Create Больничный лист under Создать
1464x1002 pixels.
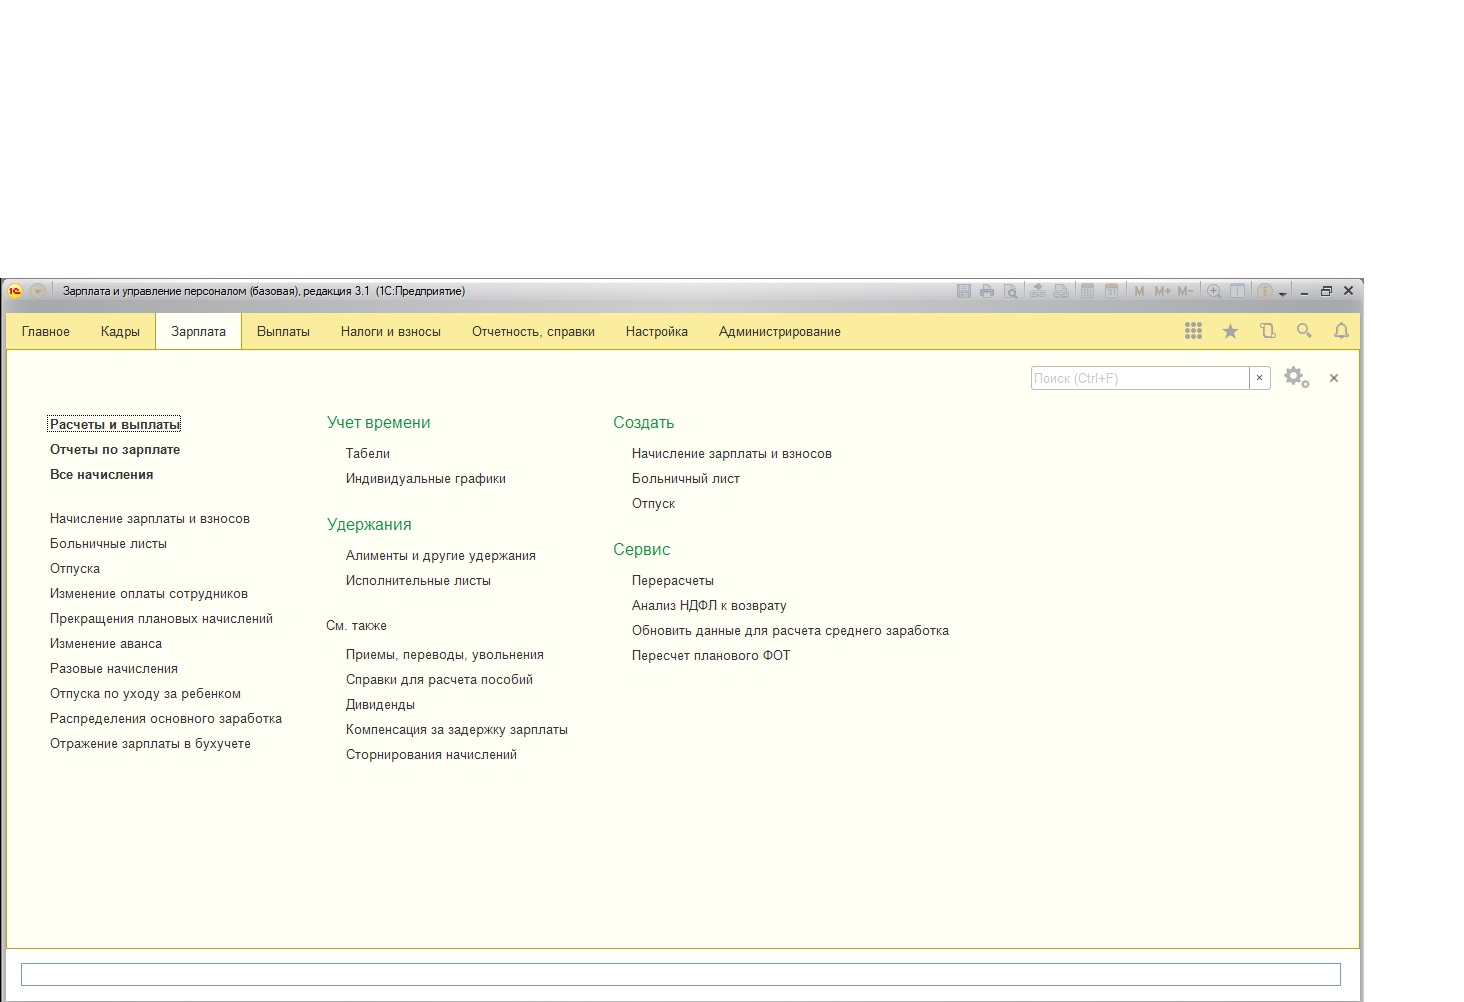pyautogui.click(x=686, y=479)
